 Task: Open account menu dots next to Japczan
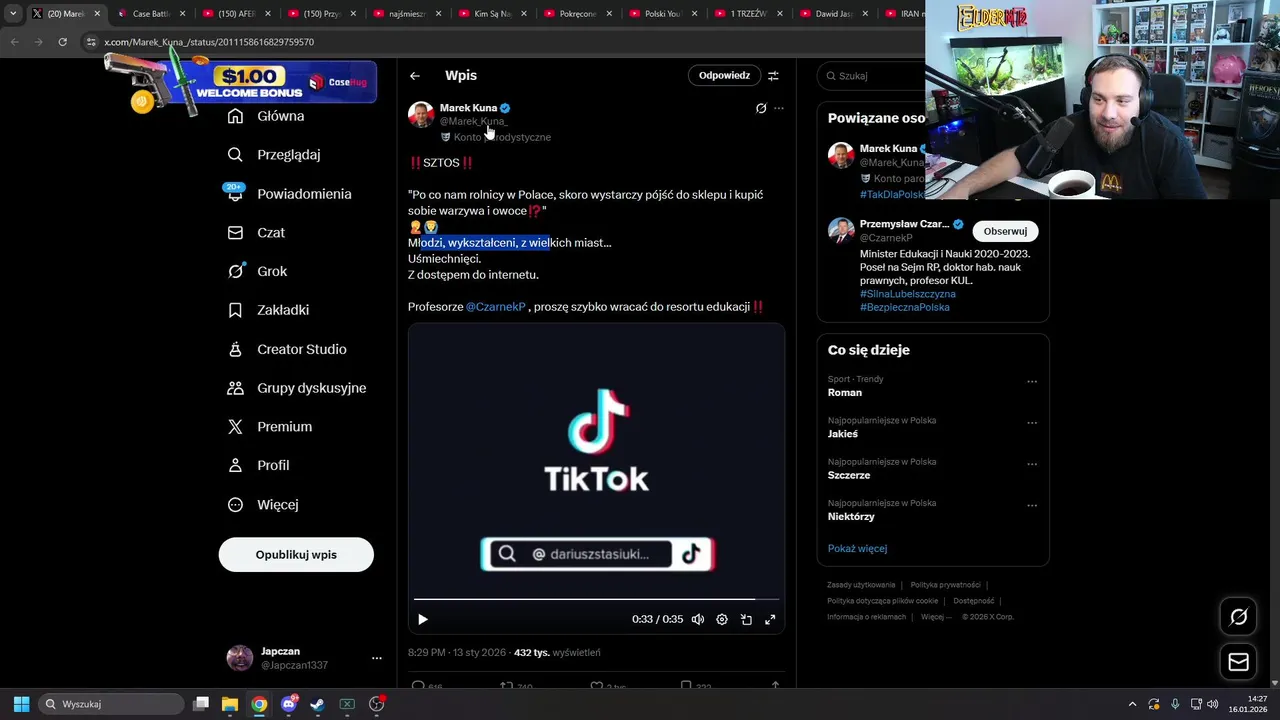[x=377, y=658]
